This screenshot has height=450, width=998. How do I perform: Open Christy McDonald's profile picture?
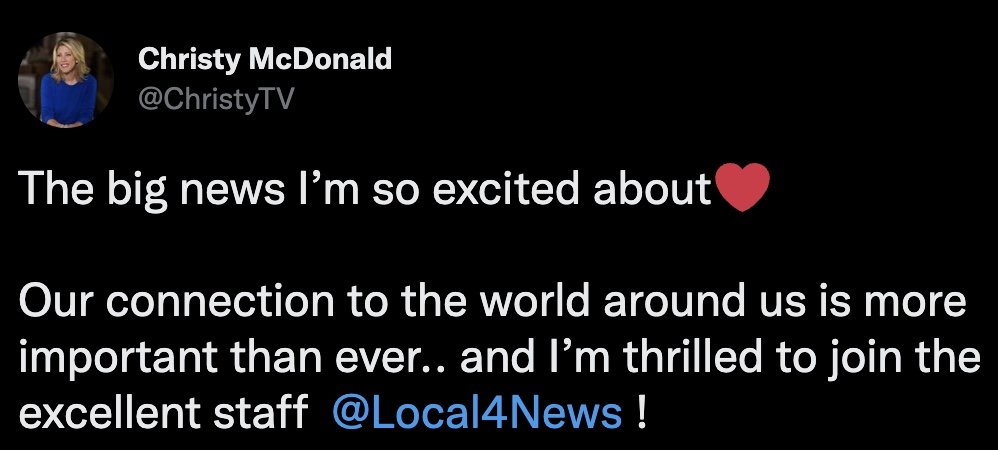pos(66,80)
